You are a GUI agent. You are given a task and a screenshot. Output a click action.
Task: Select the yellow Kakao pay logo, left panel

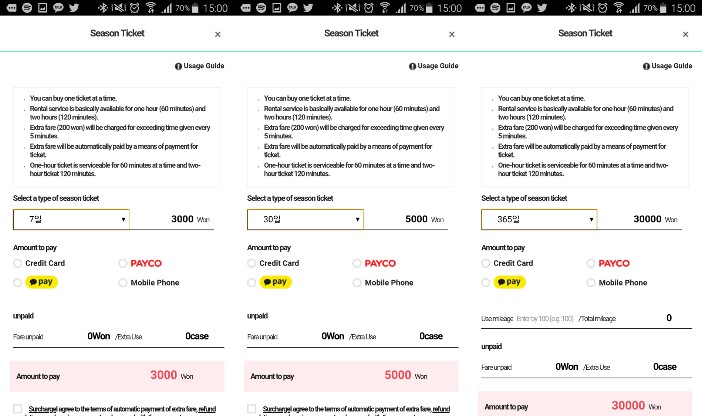[42, 282]
